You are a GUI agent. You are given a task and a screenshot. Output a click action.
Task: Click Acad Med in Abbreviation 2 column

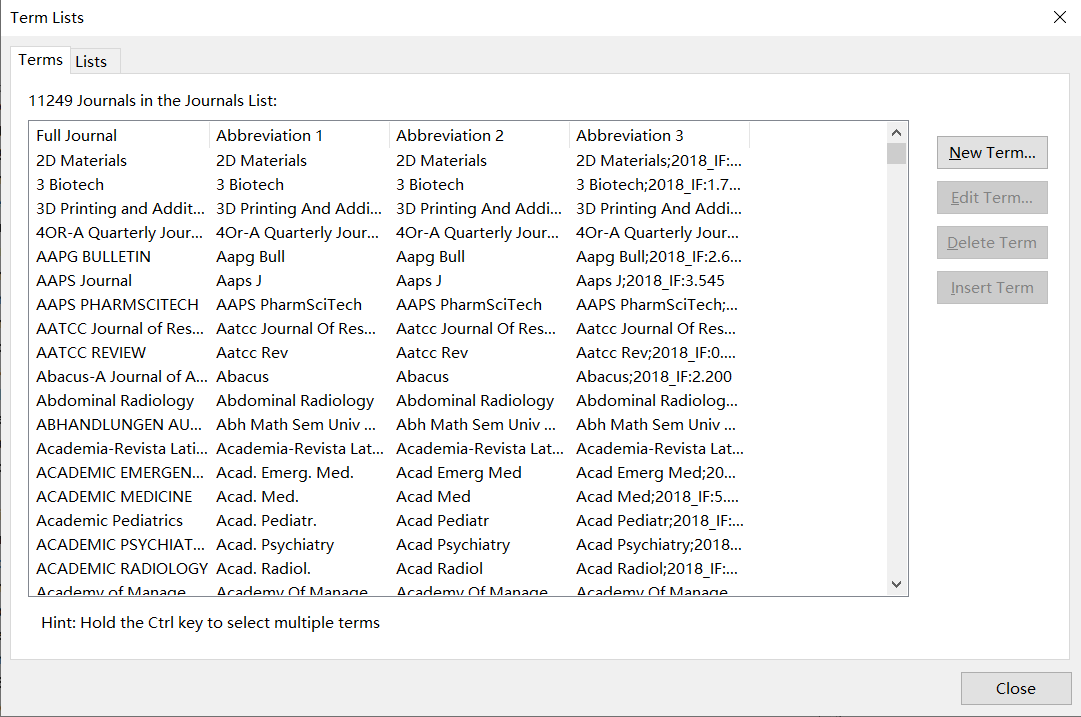click(x=433, y=497)
